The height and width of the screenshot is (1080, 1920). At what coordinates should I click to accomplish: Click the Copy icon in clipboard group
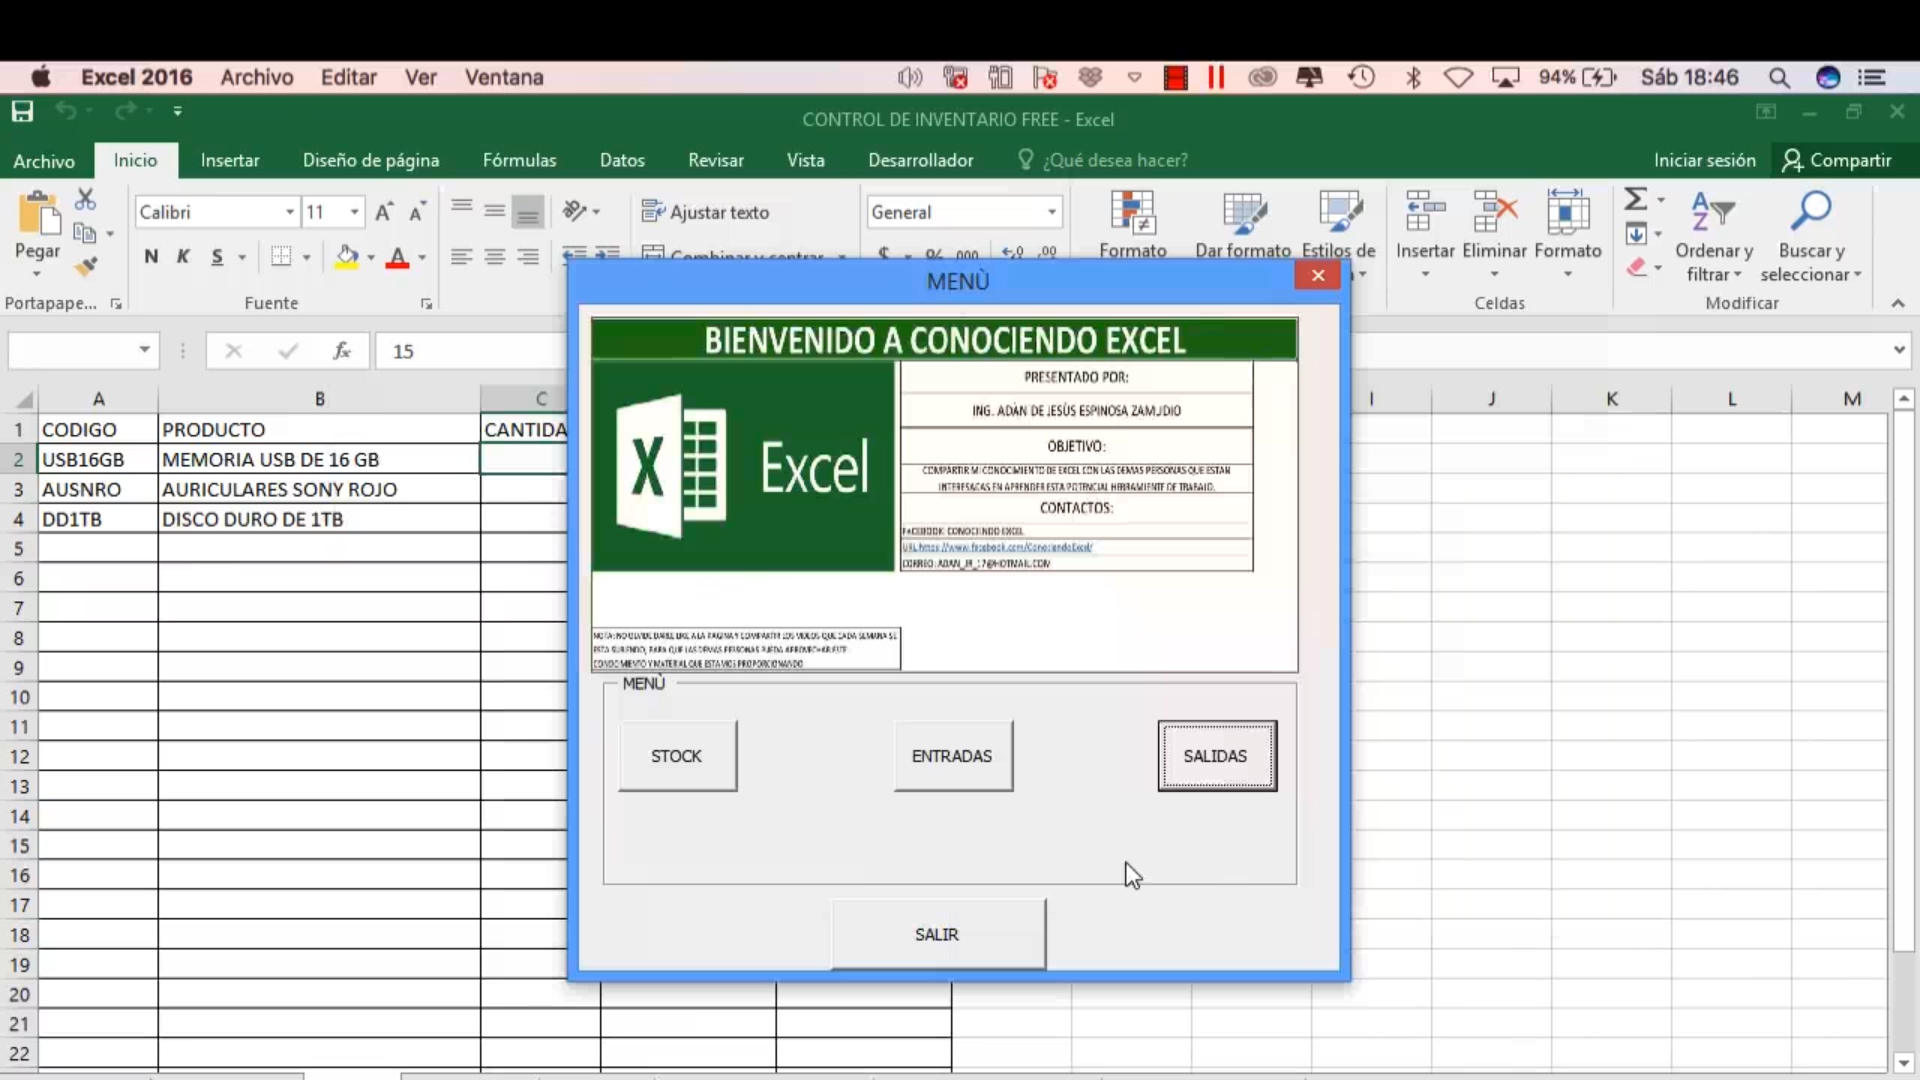coord(86,233)
